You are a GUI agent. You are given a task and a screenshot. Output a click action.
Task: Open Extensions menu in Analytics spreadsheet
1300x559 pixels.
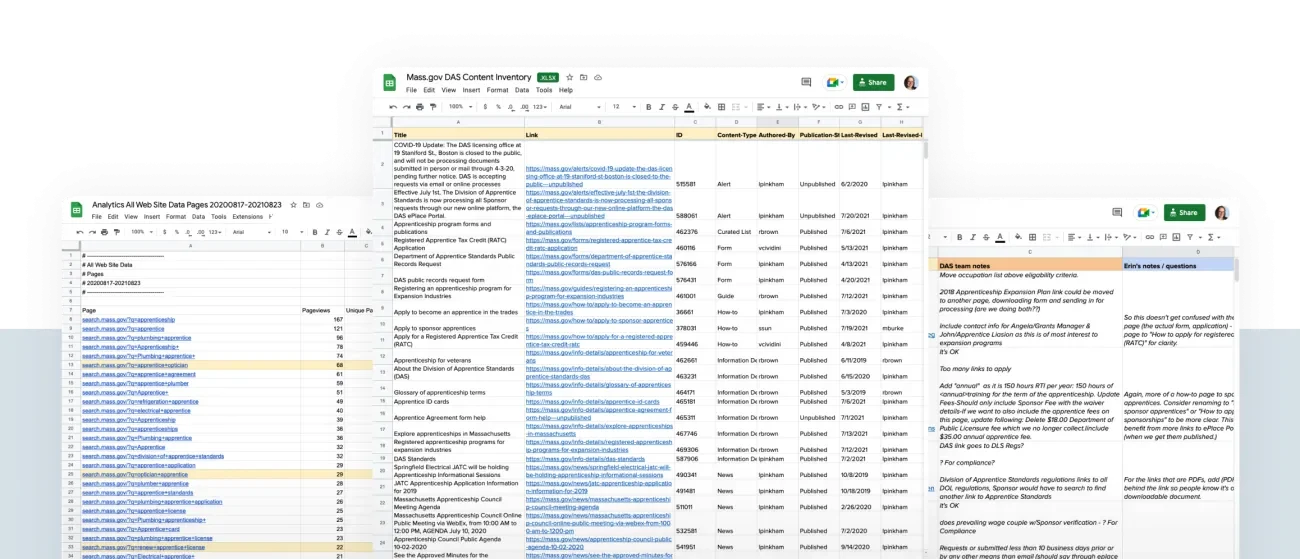click(x=247, y=216)
